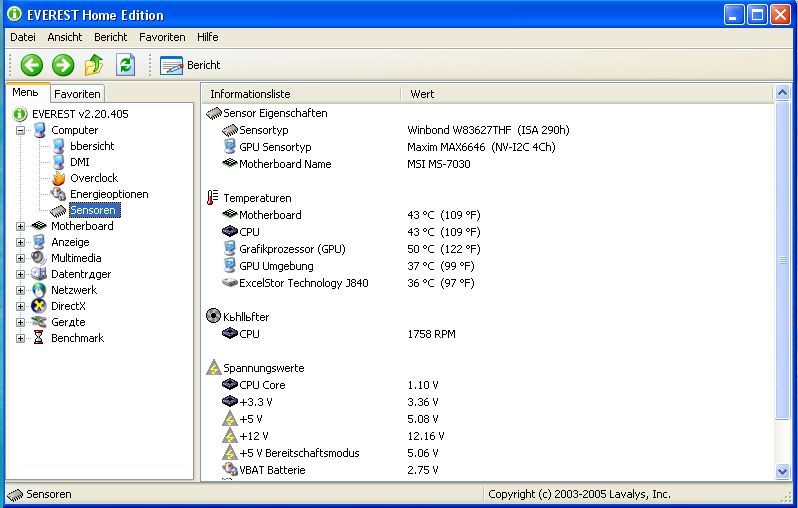Click the Sensoren status bar chip icon
This screenshot has width=798, height=508.
tap(15, 494)
